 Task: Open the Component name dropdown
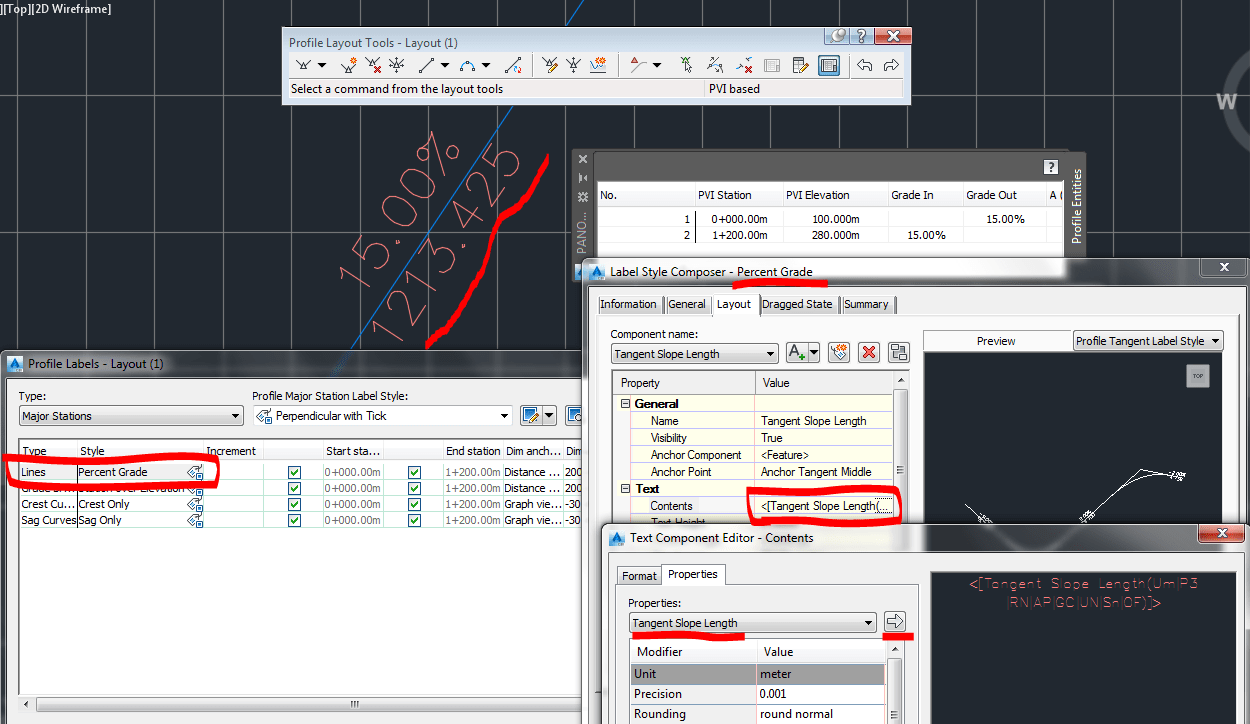tap(770, 353)
